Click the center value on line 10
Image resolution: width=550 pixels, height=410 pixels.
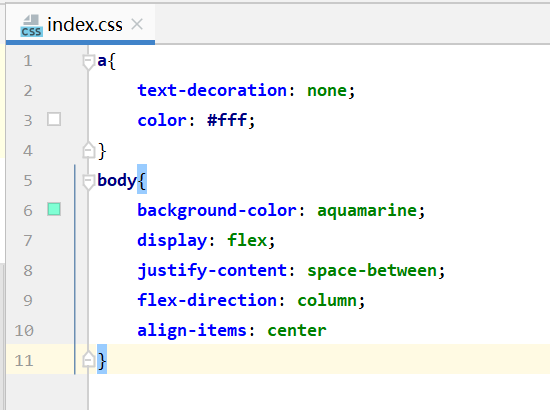[297, 331]
